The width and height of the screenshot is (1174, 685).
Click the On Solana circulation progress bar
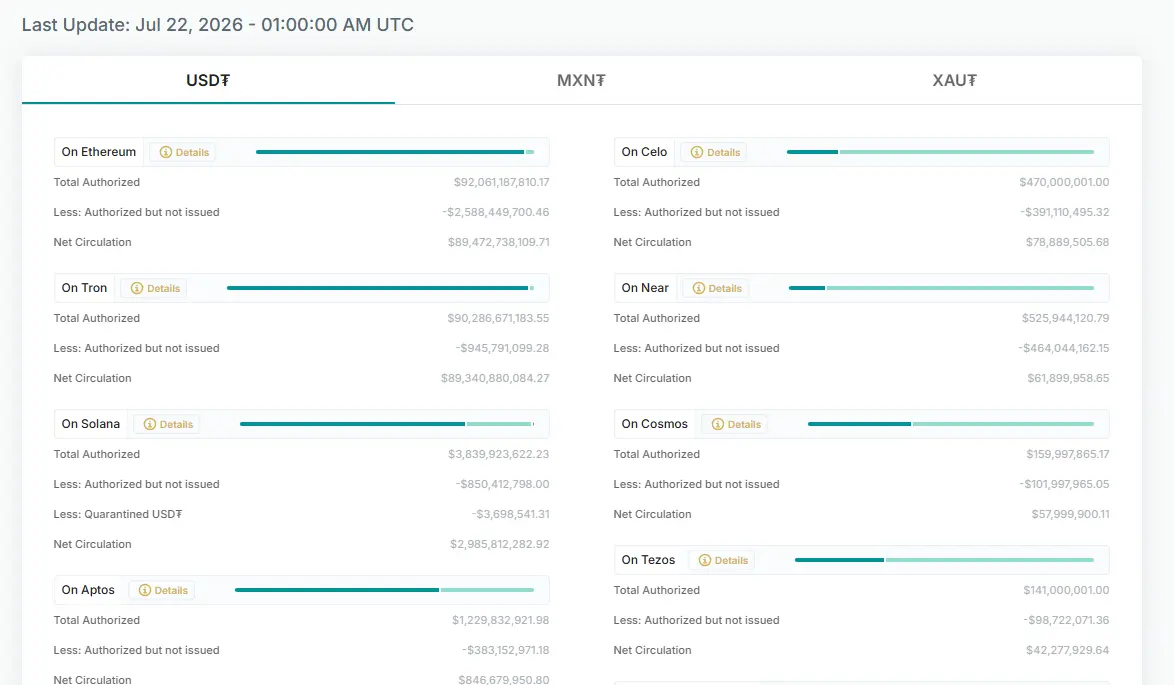pyautogui.click(x=387, y=424)
